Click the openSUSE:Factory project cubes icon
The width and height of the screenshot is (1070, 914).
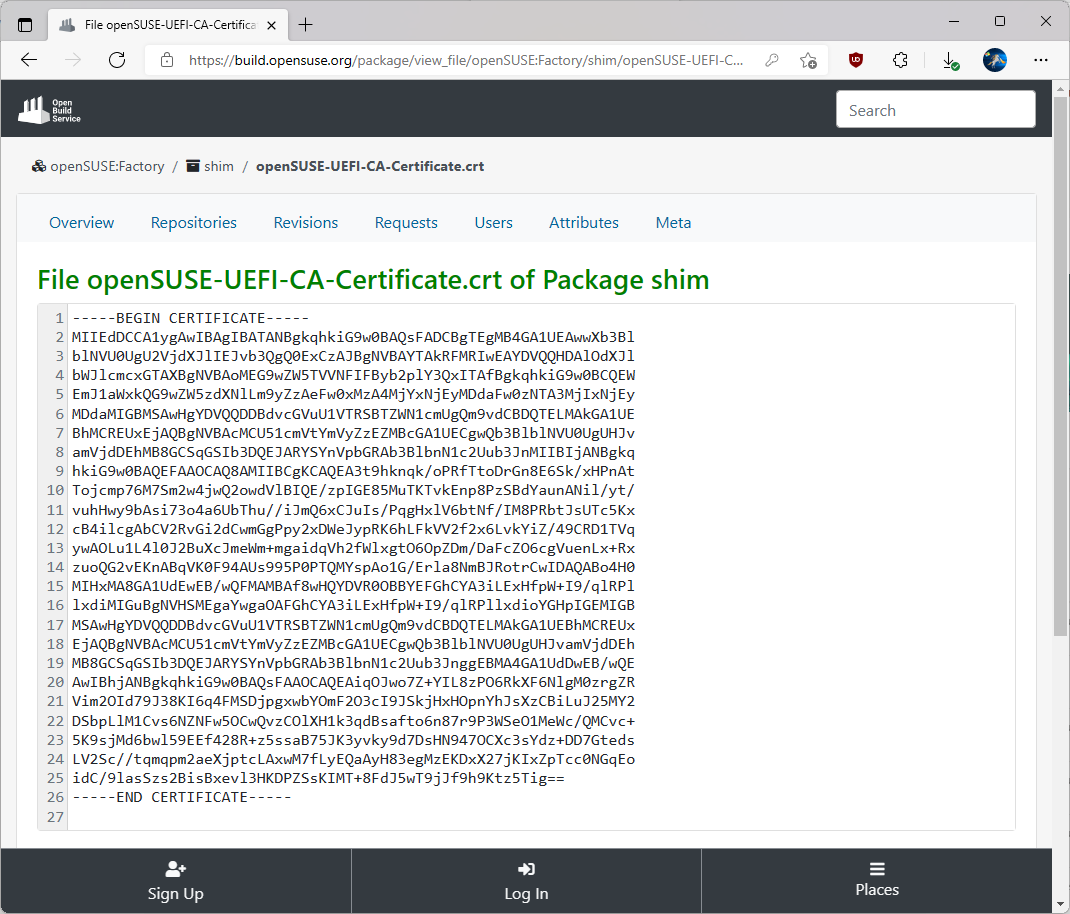pos(39,166)
